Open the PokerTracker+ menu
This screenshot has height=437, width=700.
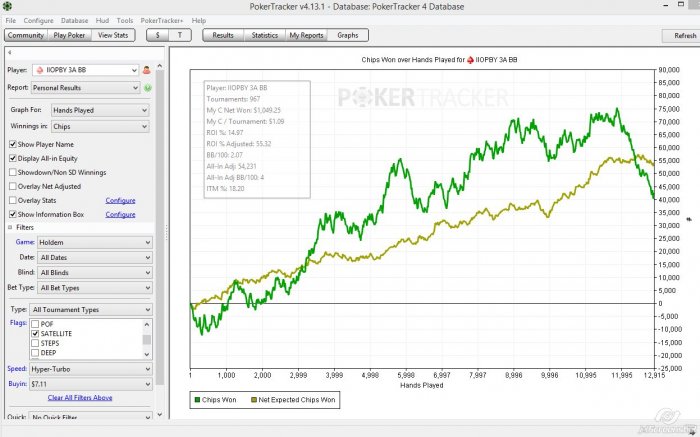pyautogui.click(x=162, y=21)
